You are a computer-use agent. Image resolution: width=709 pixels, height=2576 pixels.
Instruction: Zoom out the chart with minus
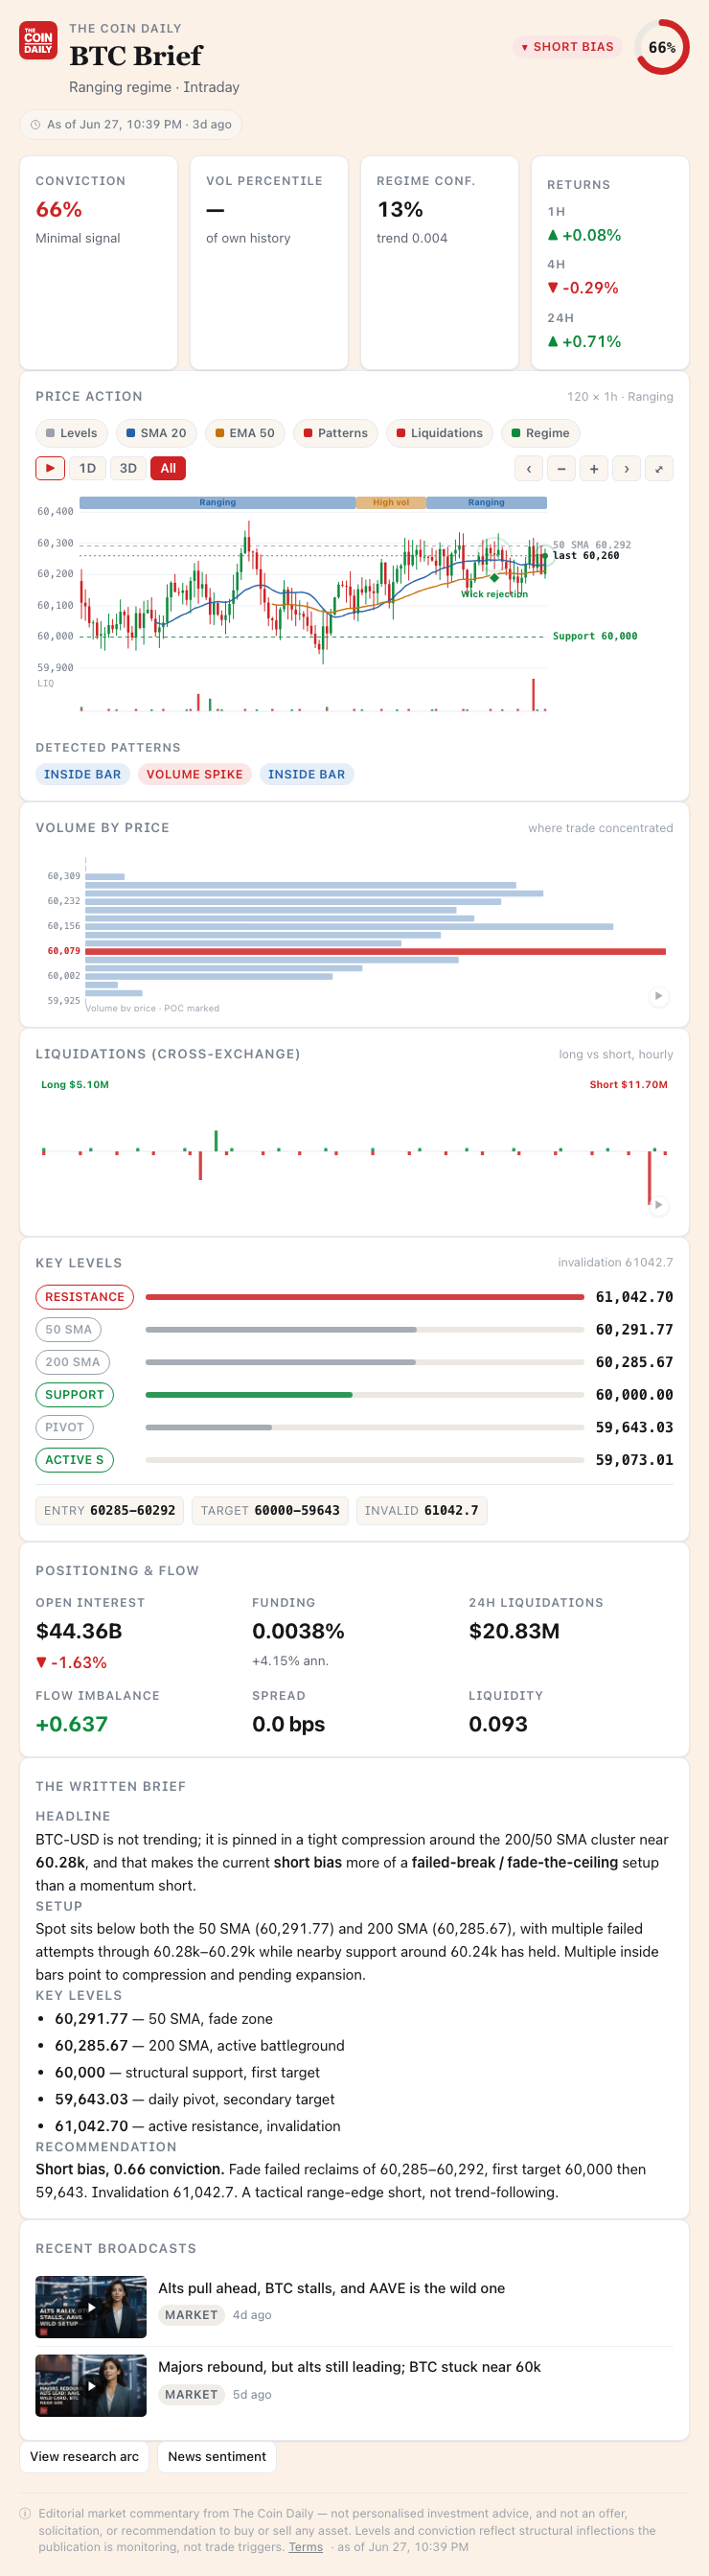coord(562,469)
